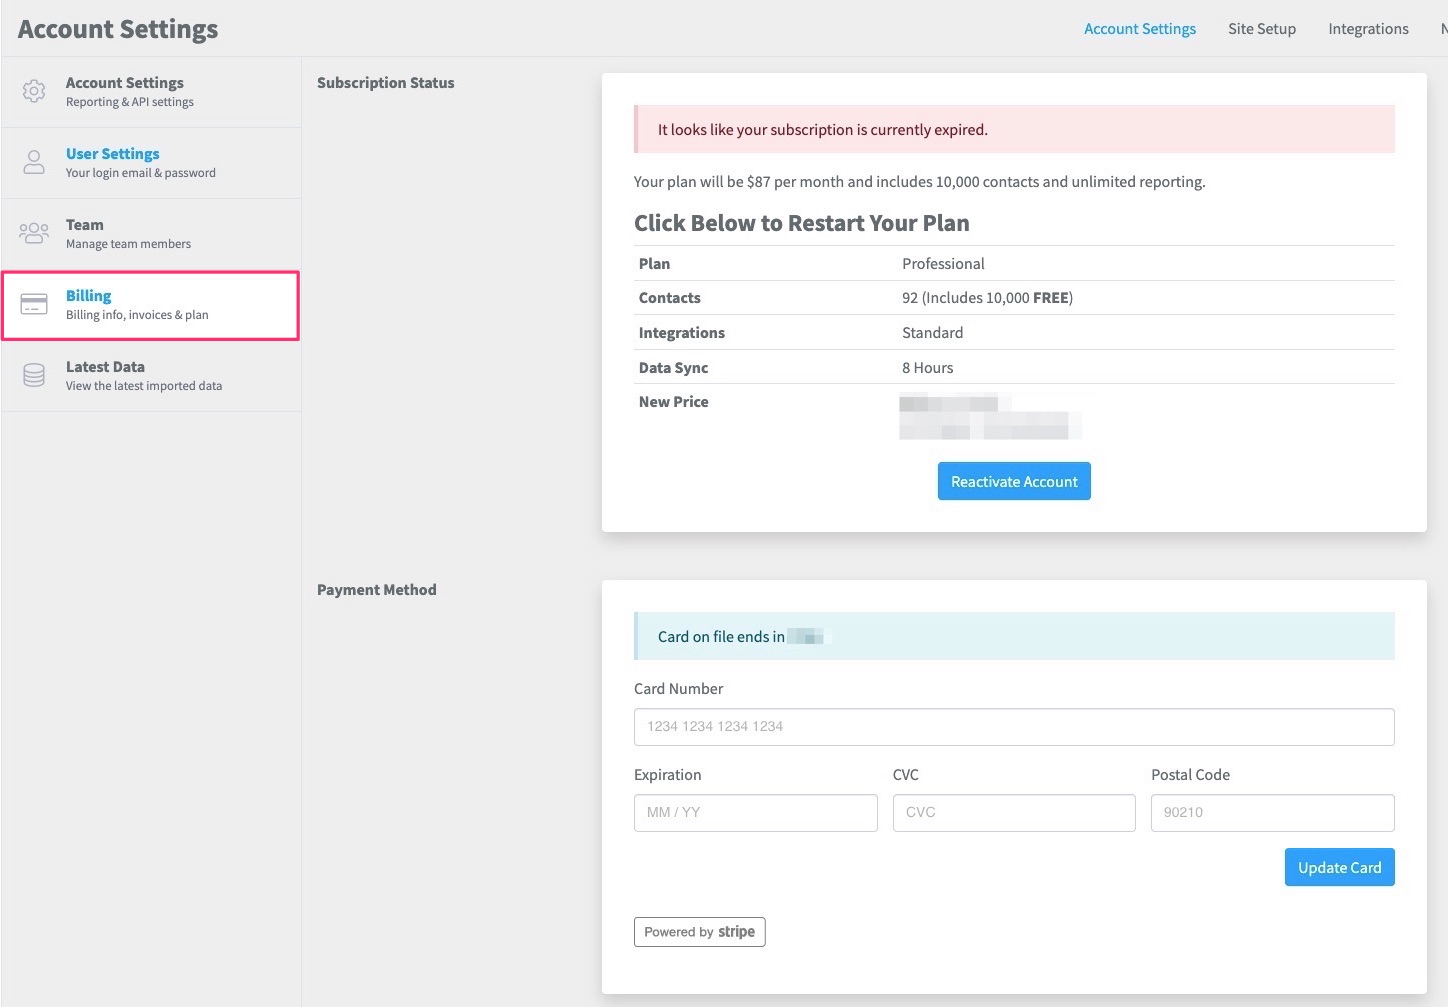Click the Update Card button
Screen dimensions: 1448x1007
click(1338, 868)
